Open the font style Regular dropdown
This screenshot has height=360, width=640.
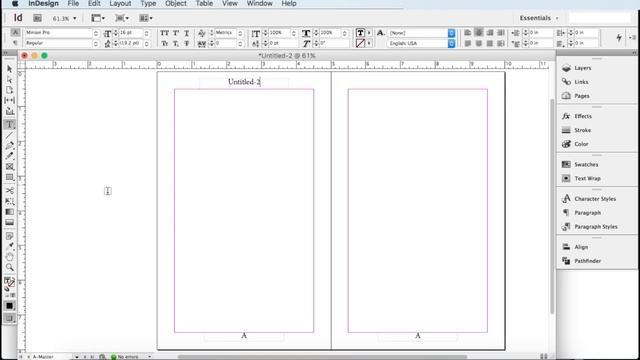(x=96, y=43)
